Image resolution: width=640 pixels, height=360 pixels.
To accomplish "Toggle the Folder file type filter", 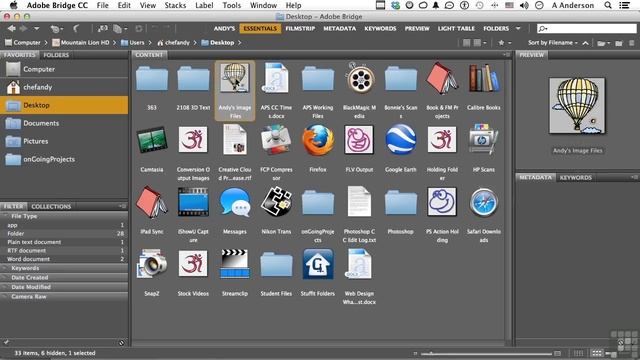I will [64, 233].
